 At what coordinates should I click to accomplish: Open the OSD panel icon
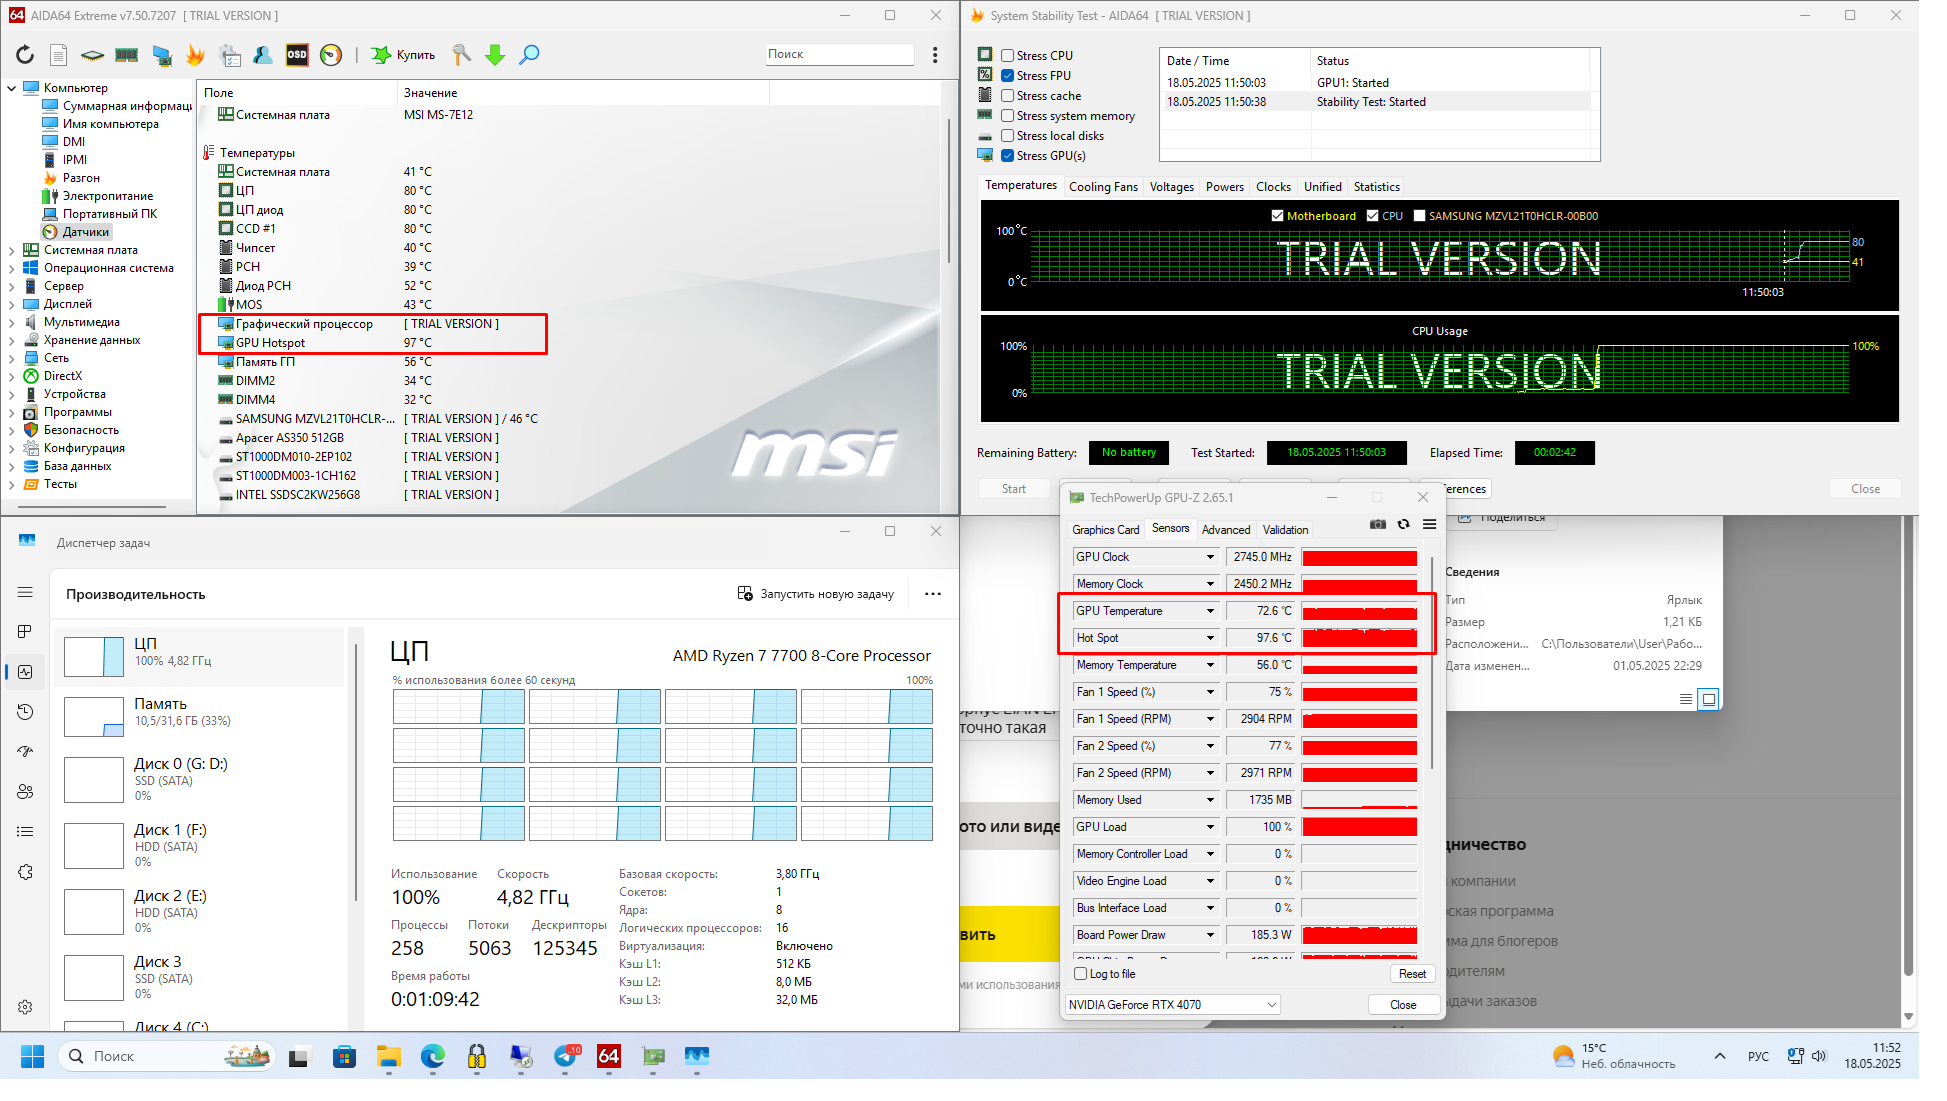(x=297, y=55)
